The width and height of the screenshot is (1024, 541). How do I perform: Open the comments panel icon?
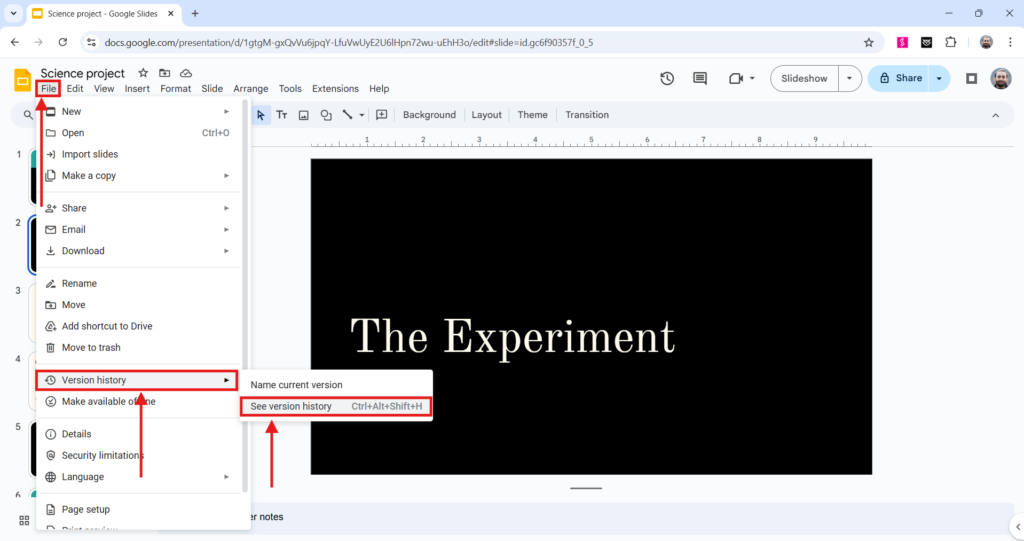click(x=700, y=78)
